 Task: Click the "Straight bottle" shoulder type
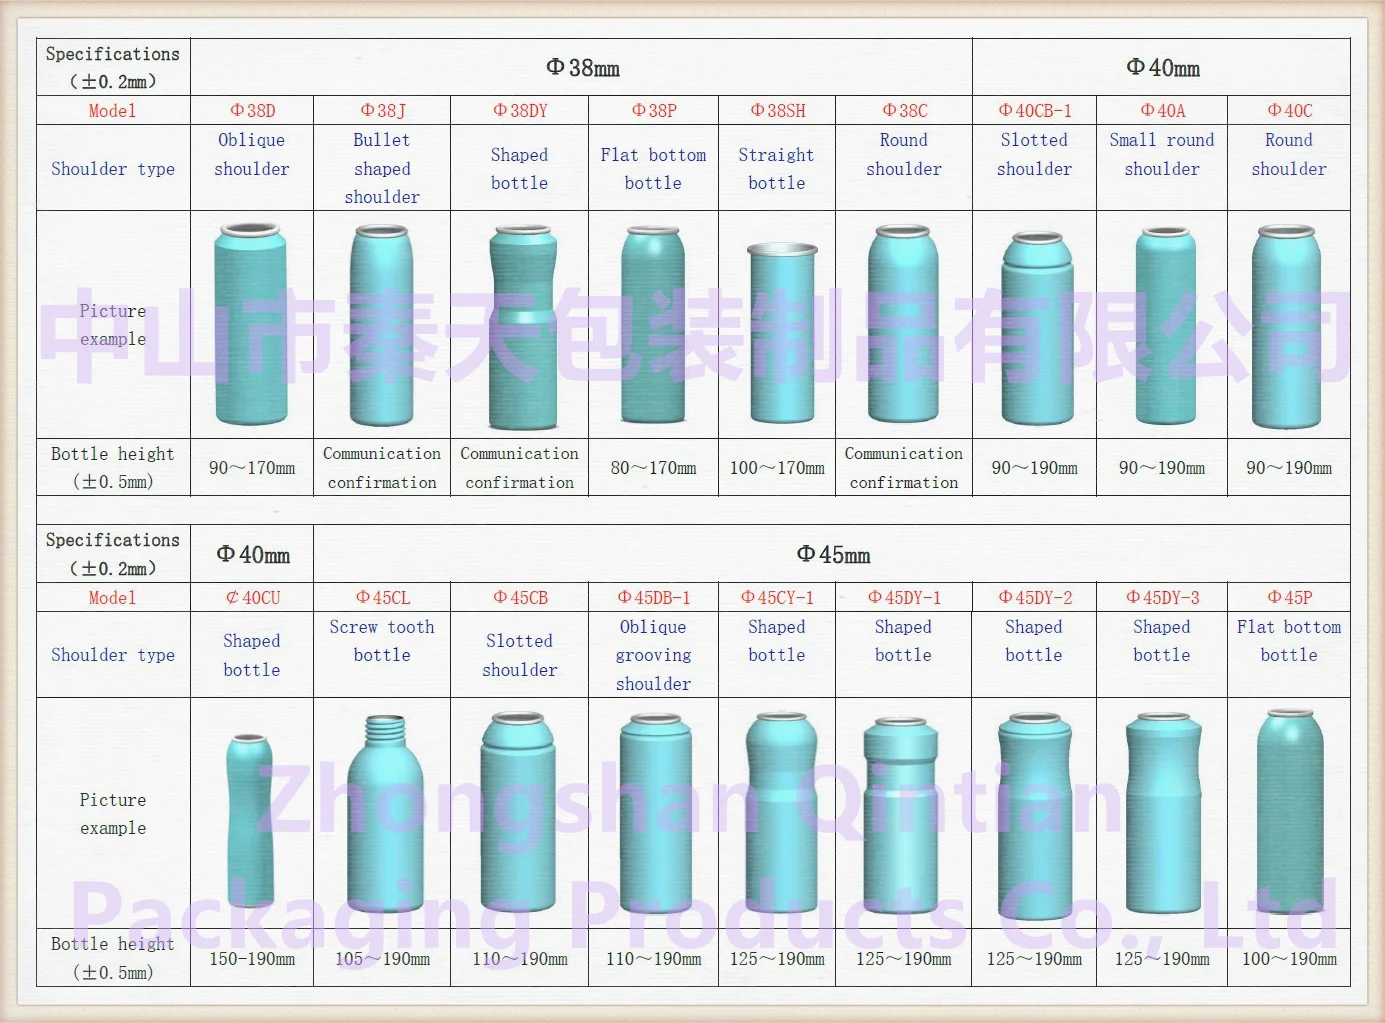[x=777, y=168]
